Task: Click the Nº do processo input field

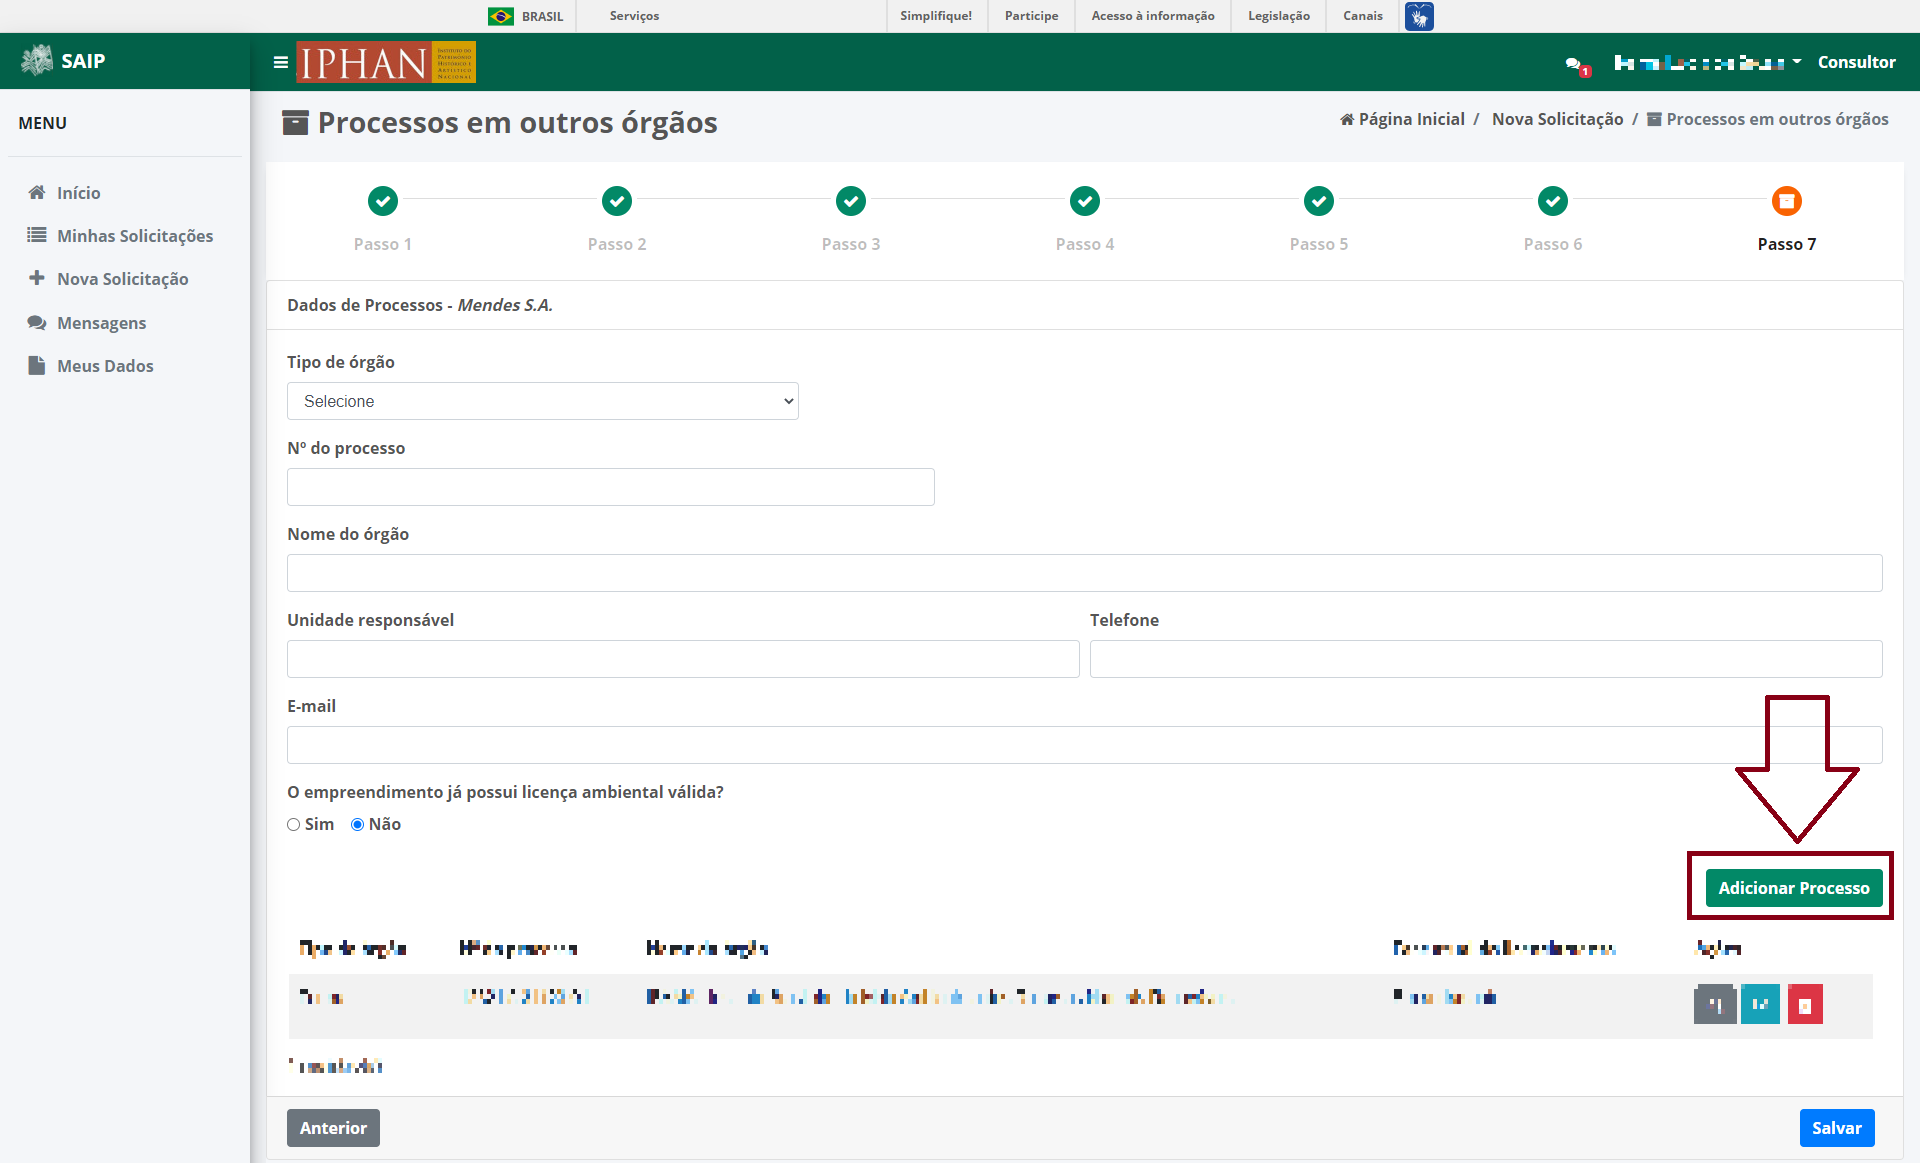Action: tap(611, 487)
